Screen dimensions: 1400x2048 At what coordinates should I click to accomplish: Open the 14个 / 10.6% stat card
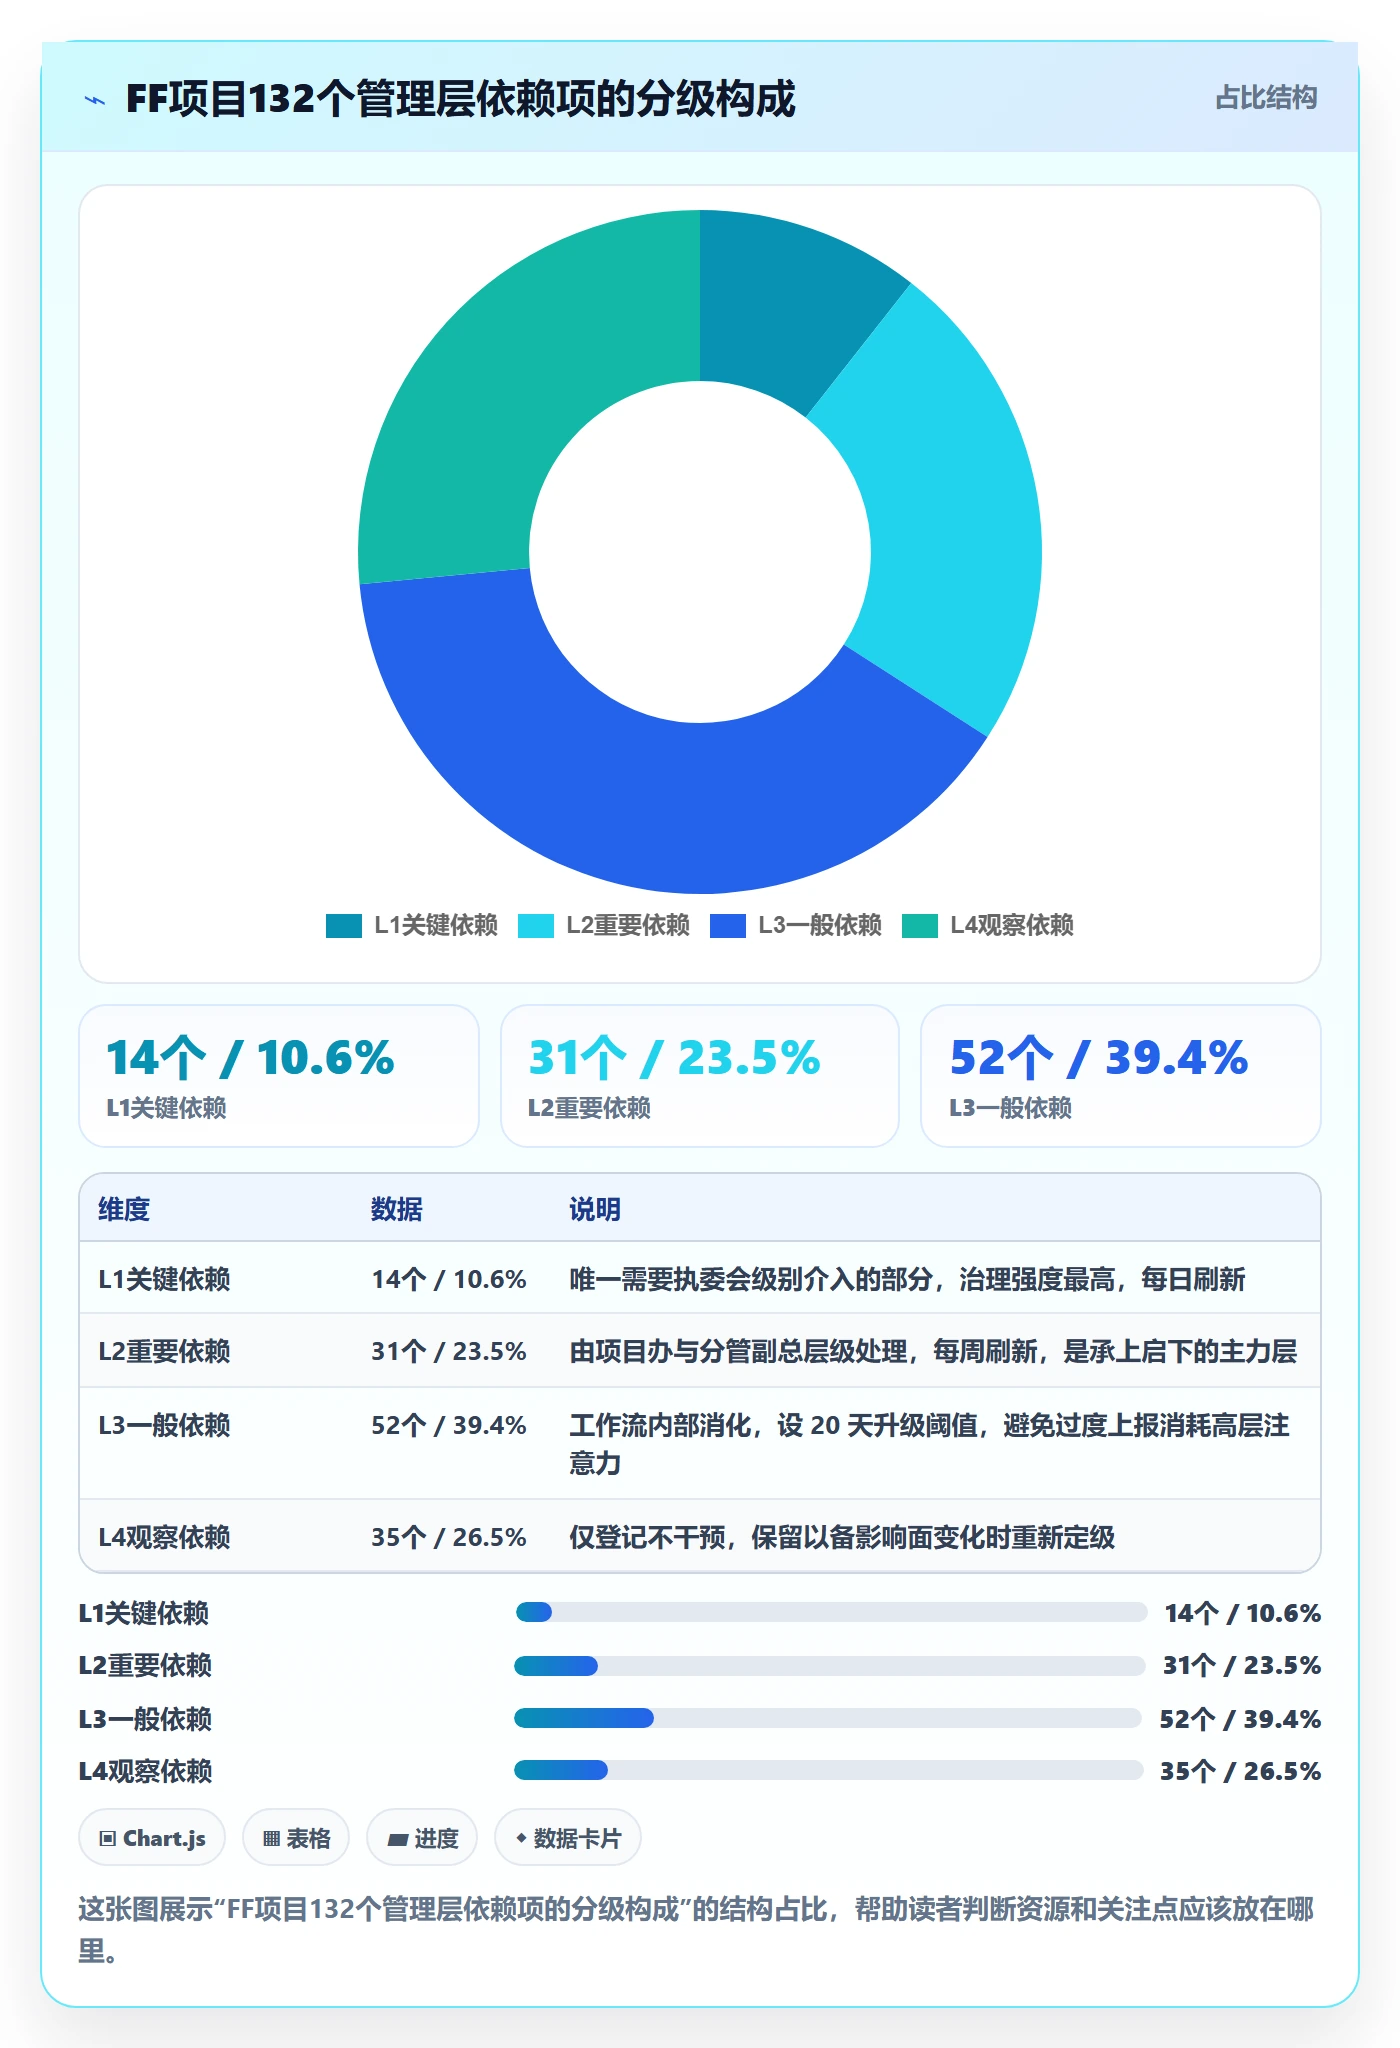[x=279, y=1076]
